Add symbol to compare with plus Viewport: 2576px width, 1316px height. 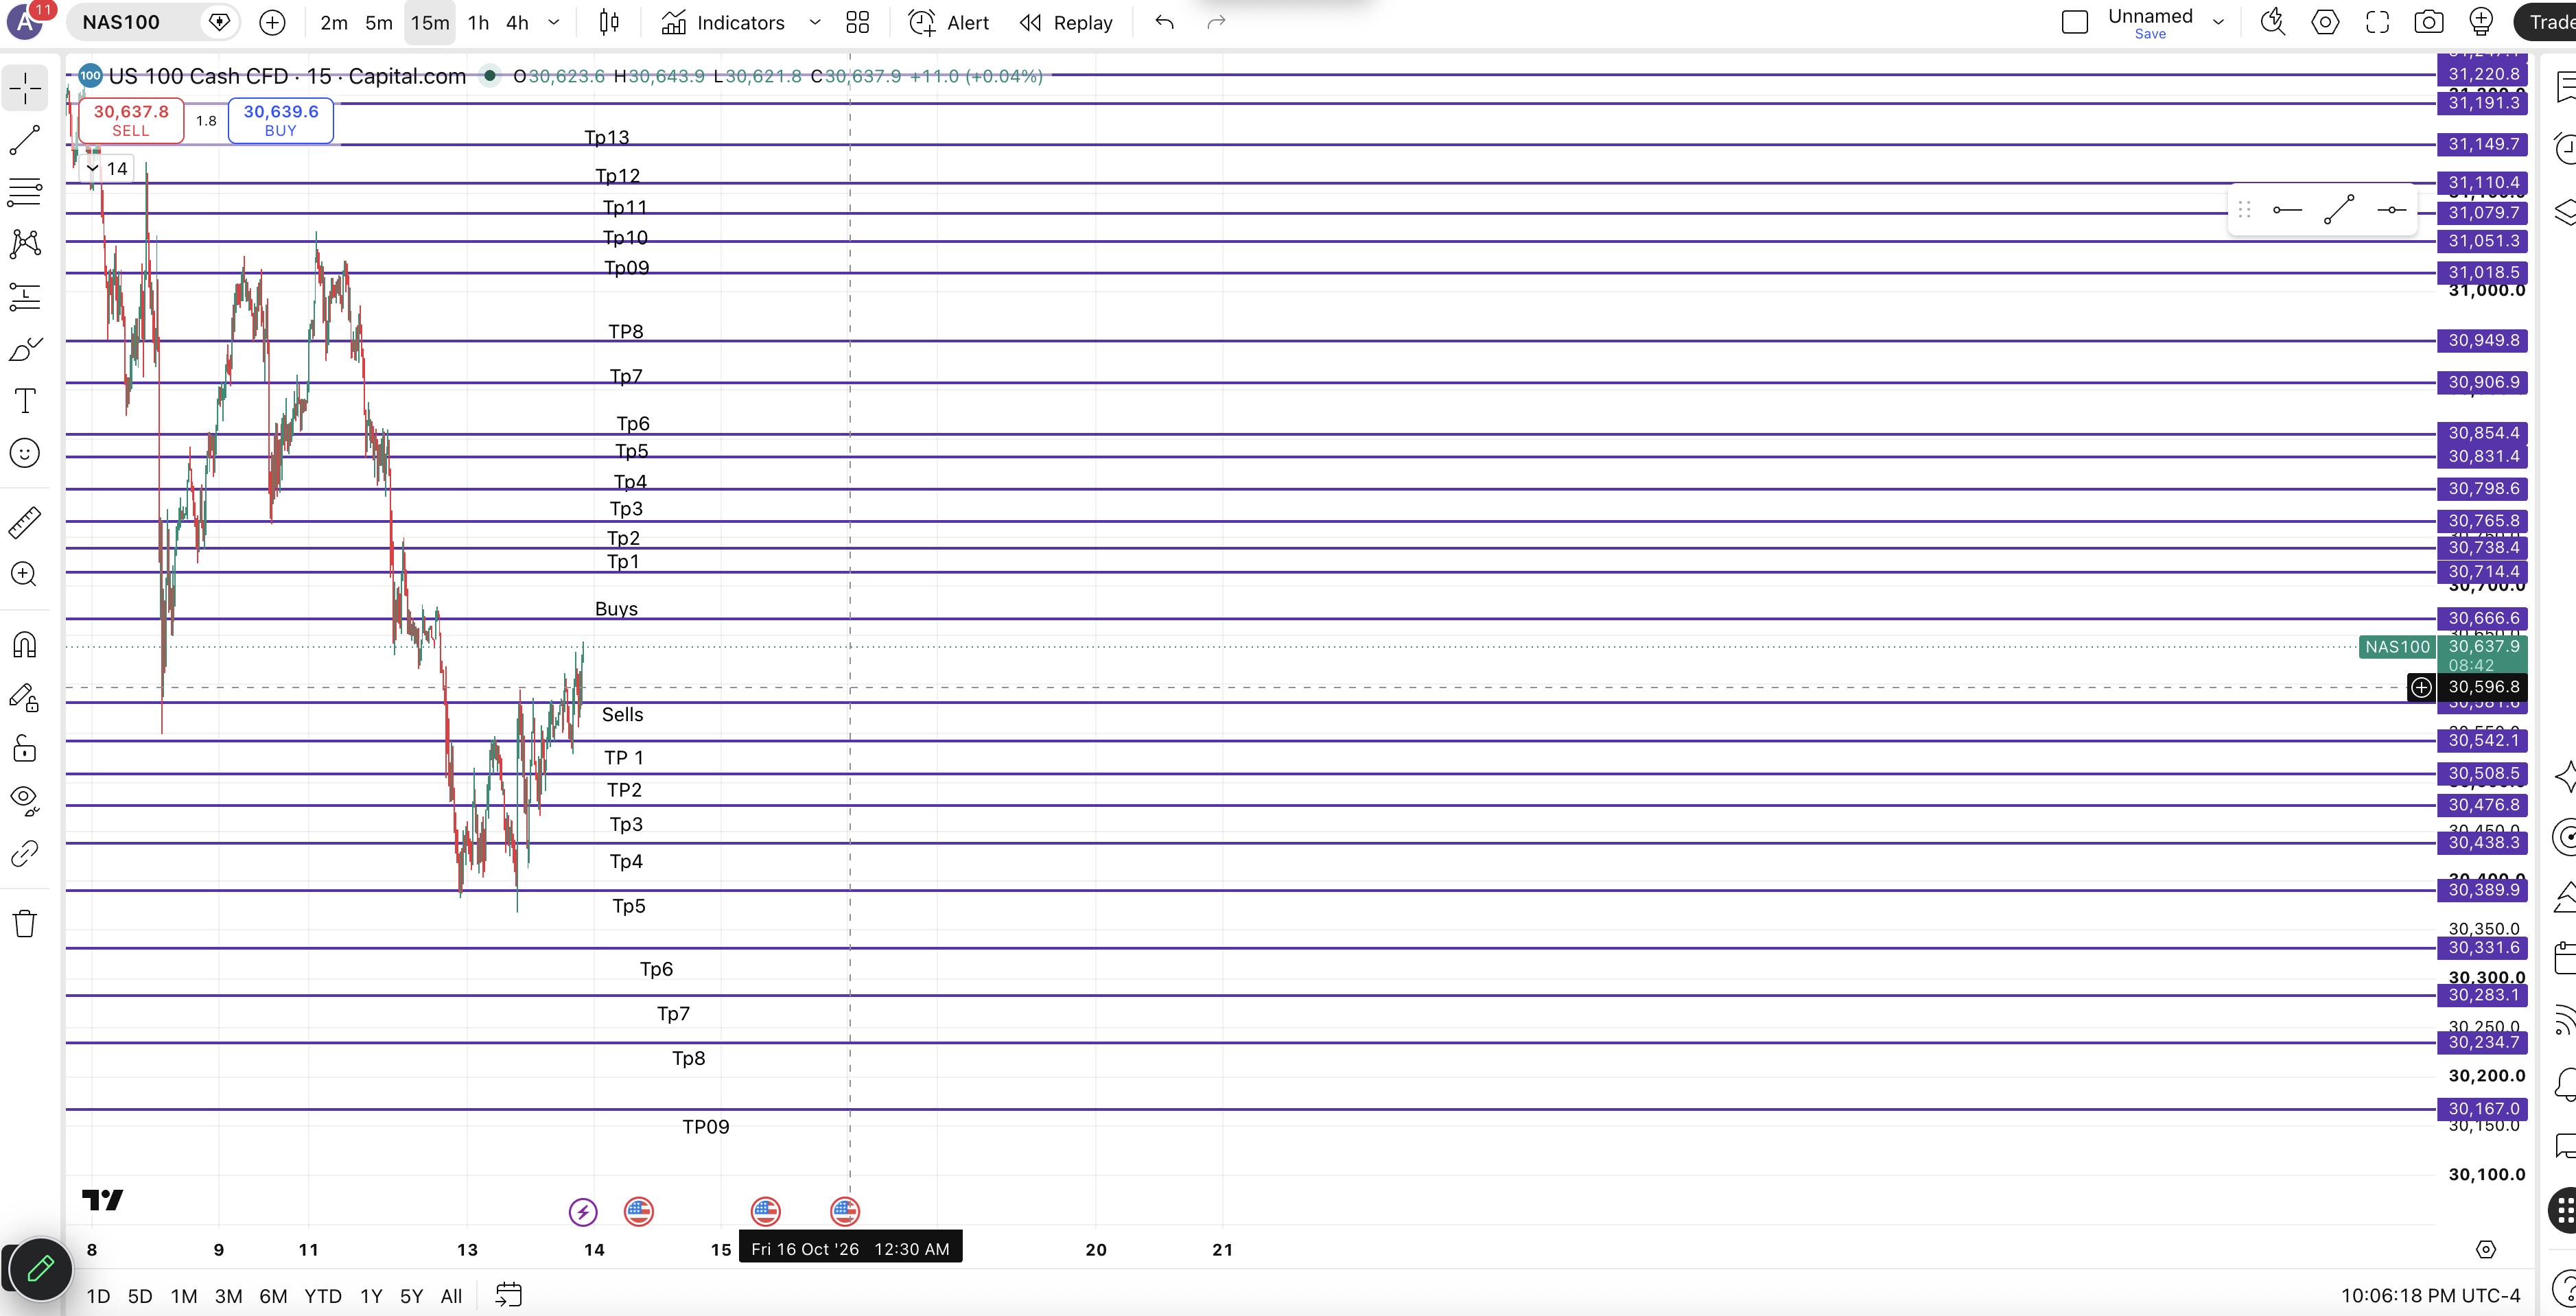click(x=272, y=23)
